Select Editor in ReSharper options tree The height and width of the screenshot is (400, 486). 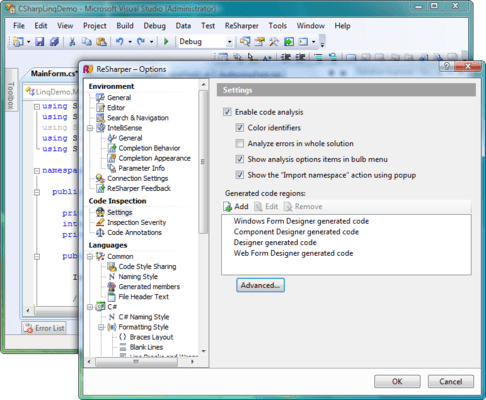point(116,108)
